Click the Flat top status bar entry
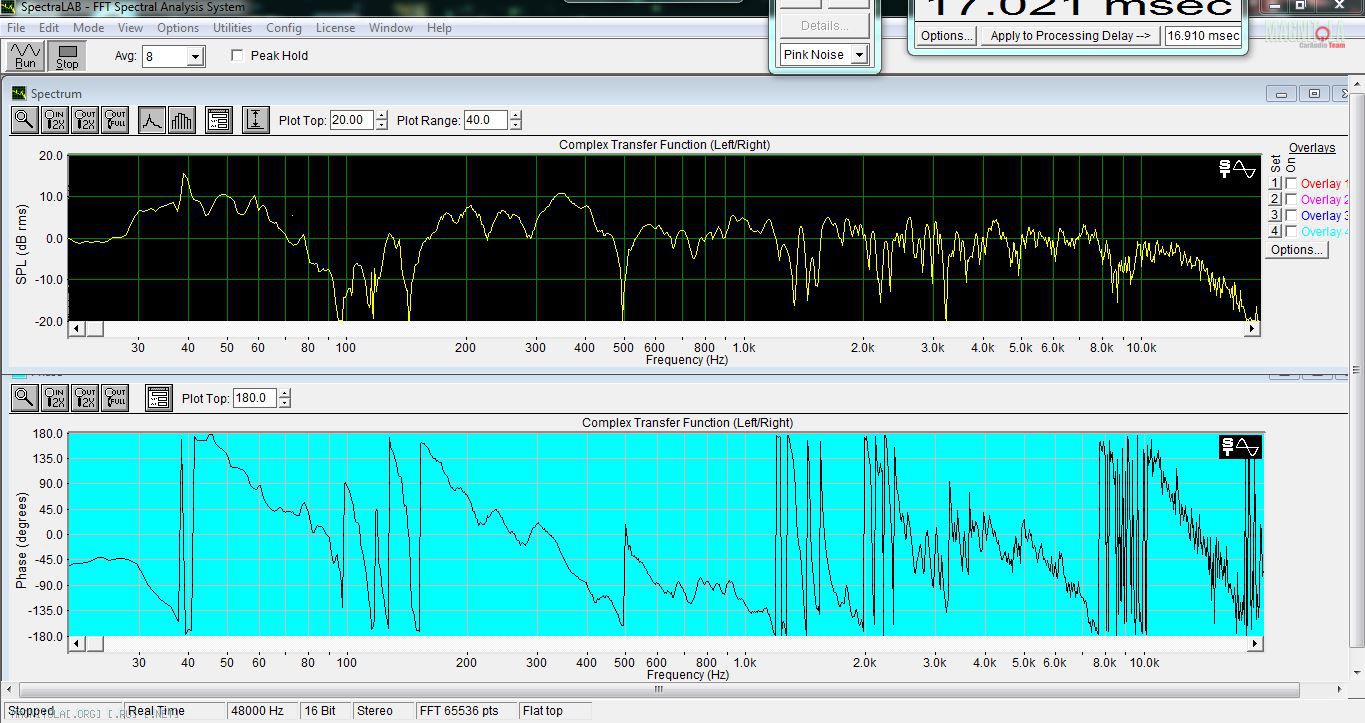 tap(554, 711)
